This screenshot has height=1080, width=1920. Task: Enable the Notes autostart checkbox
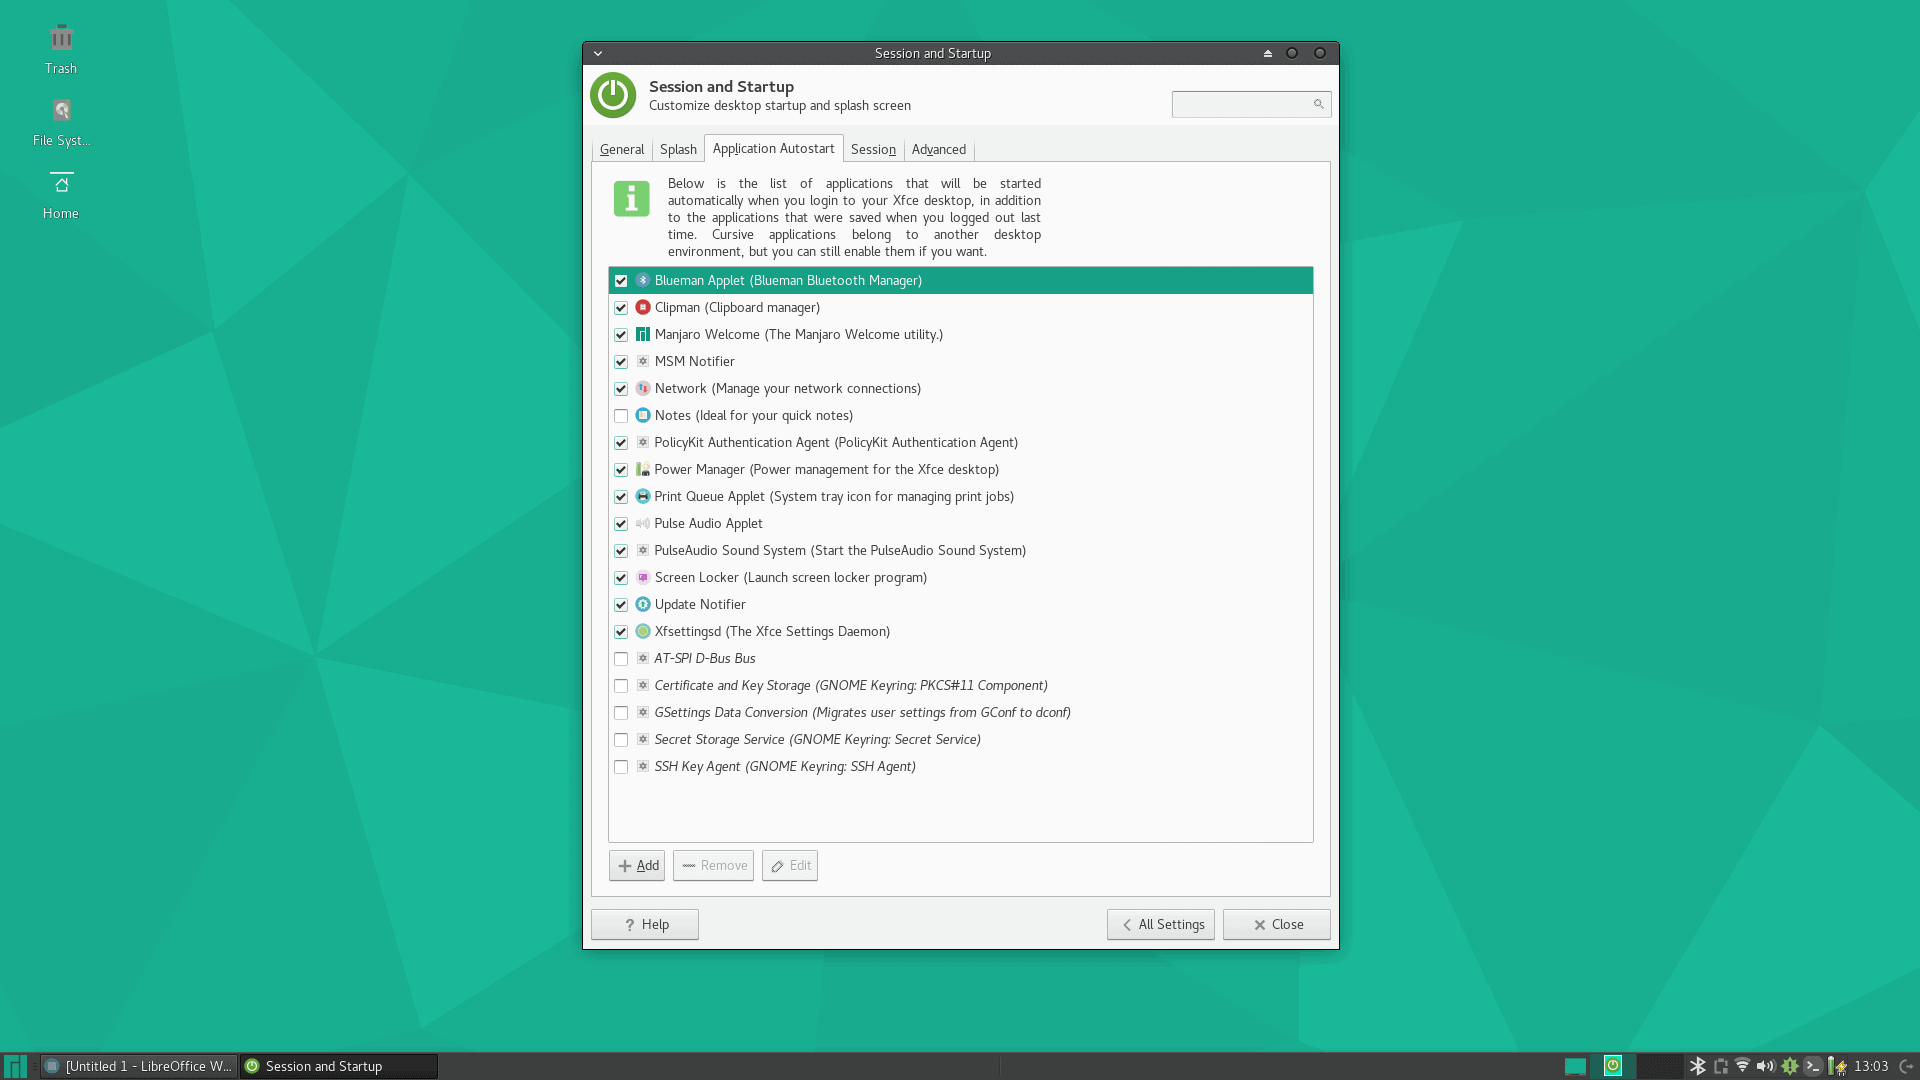point(621,415)
